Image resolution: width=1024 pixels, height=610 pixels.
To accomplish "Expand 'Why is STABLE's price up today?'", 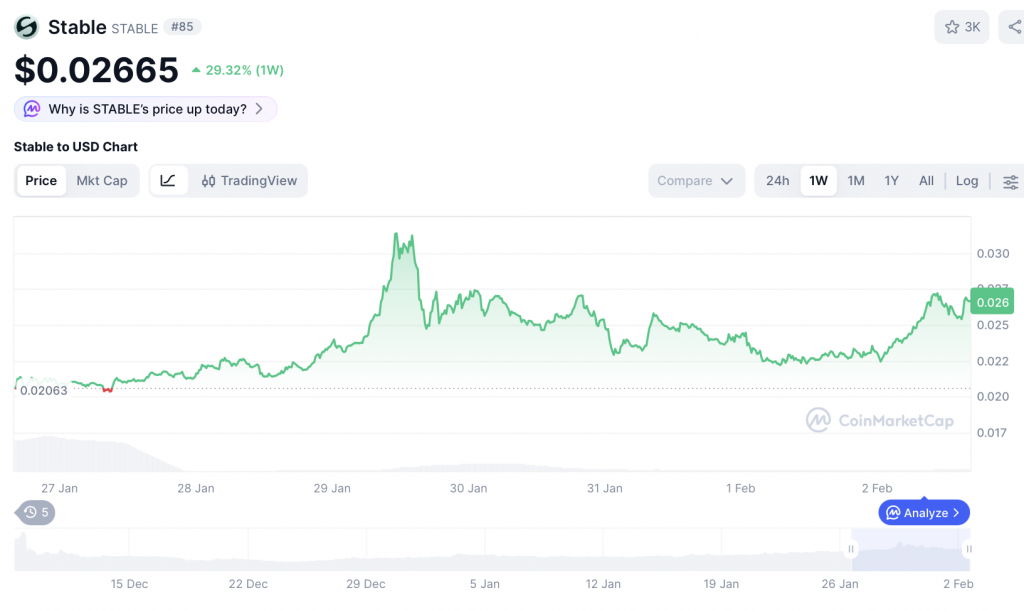I will coord(146,109).
